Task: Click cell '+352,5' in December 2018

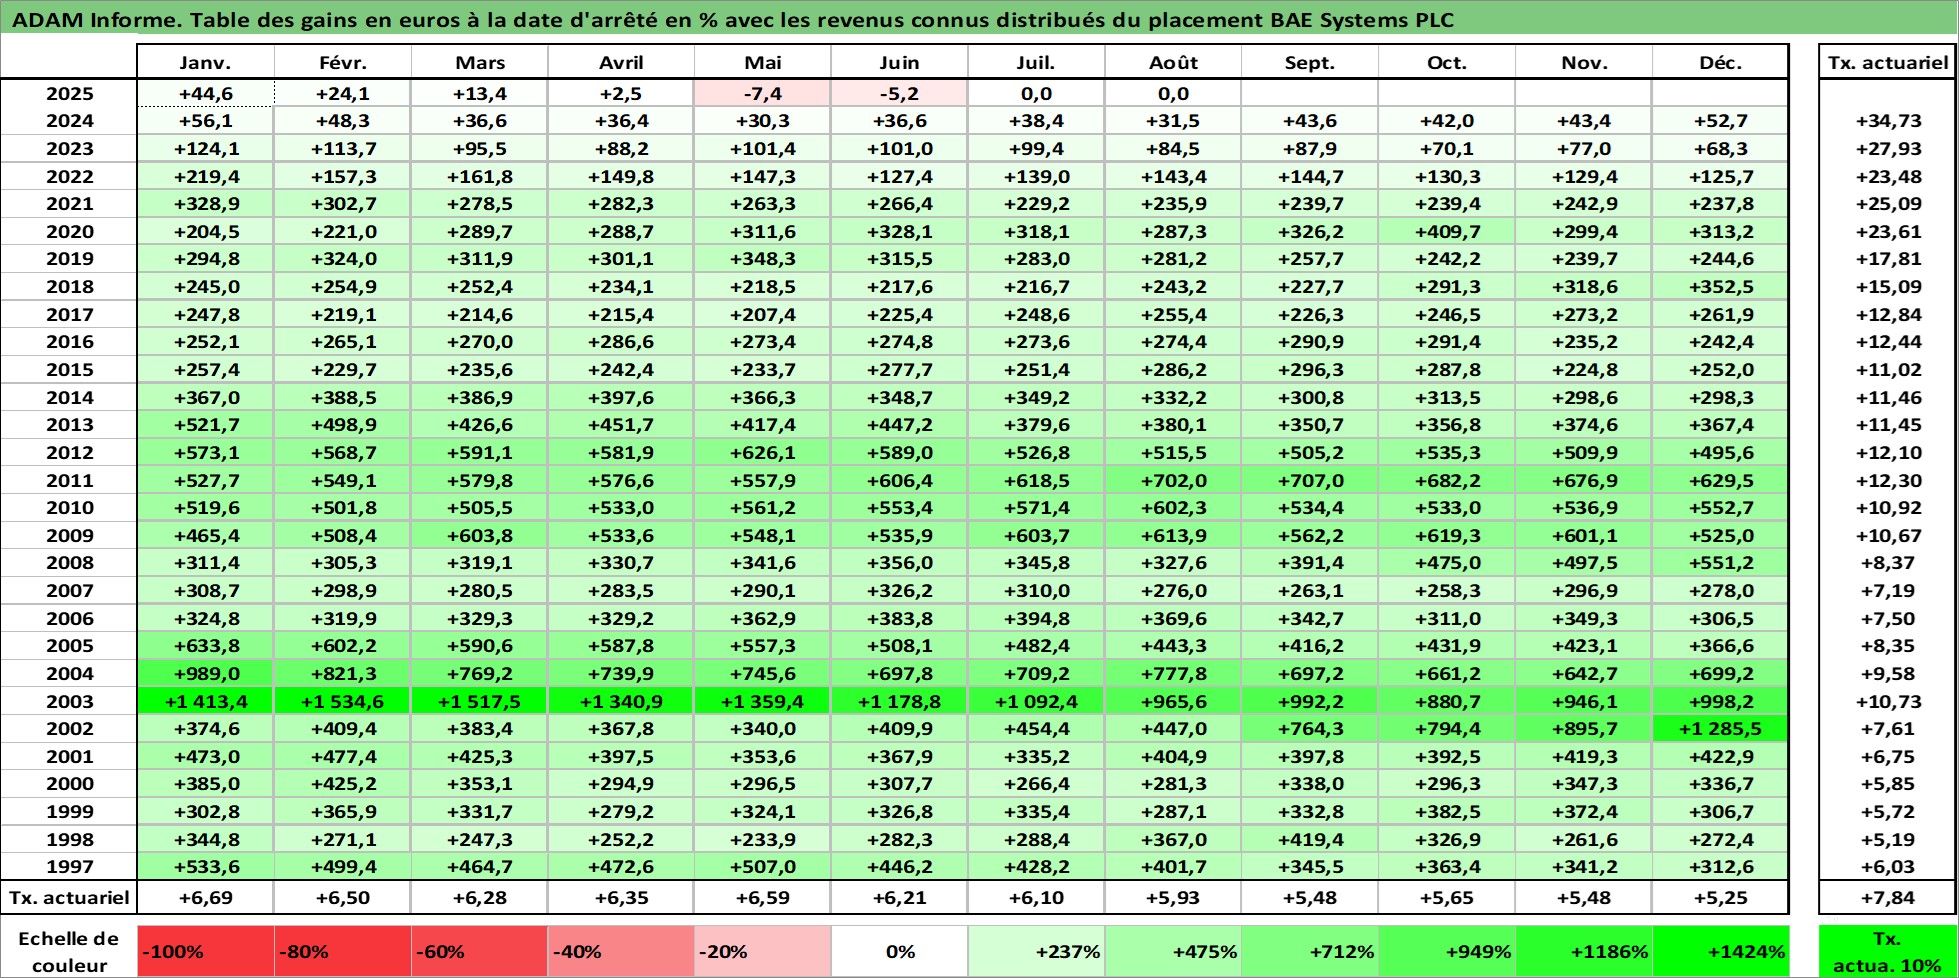Action: [1720, 287]
